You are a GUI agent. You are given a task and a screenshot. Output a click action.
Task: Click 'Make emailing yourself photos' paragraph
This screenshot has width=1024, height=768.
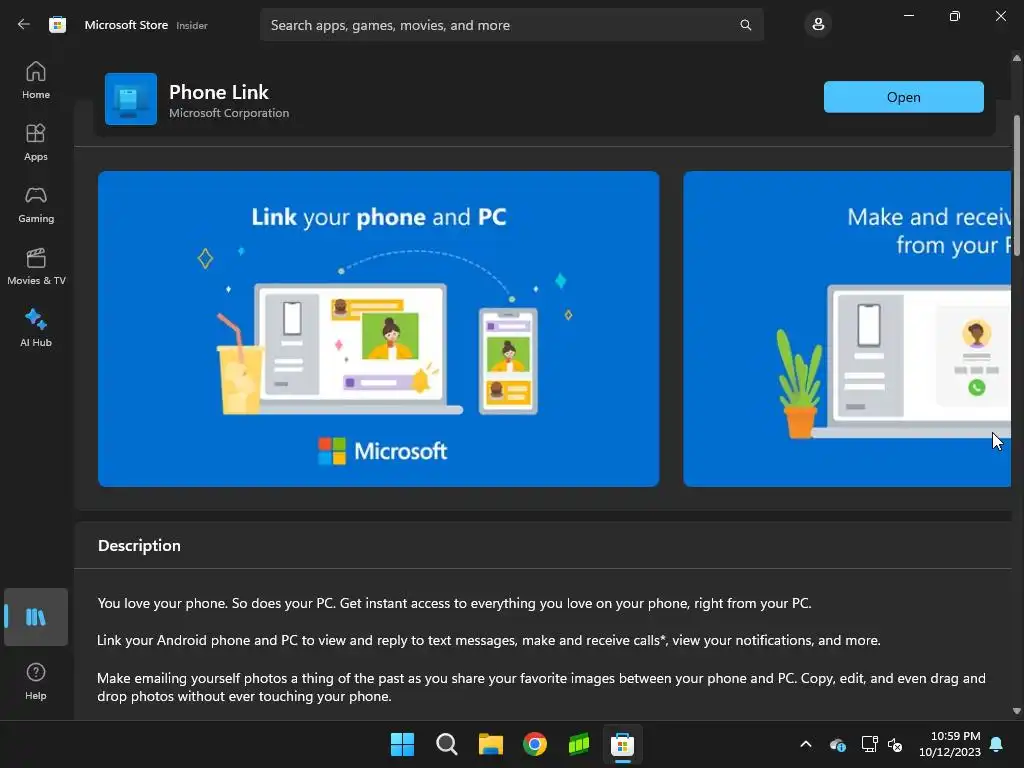[541, 687]
